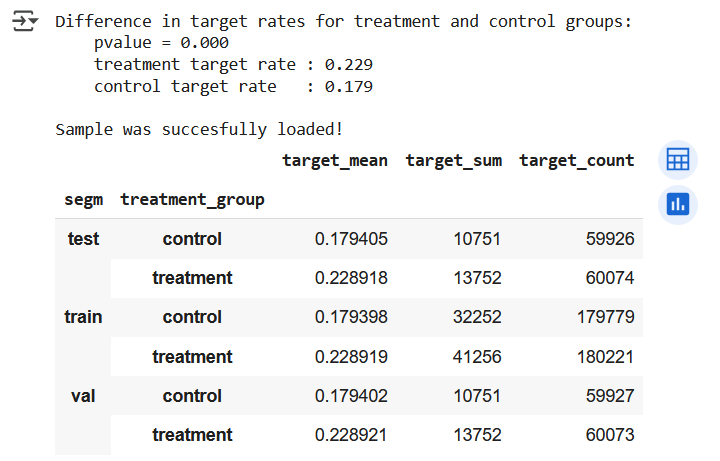Click the treatment_group index header

tap(192, 199)
